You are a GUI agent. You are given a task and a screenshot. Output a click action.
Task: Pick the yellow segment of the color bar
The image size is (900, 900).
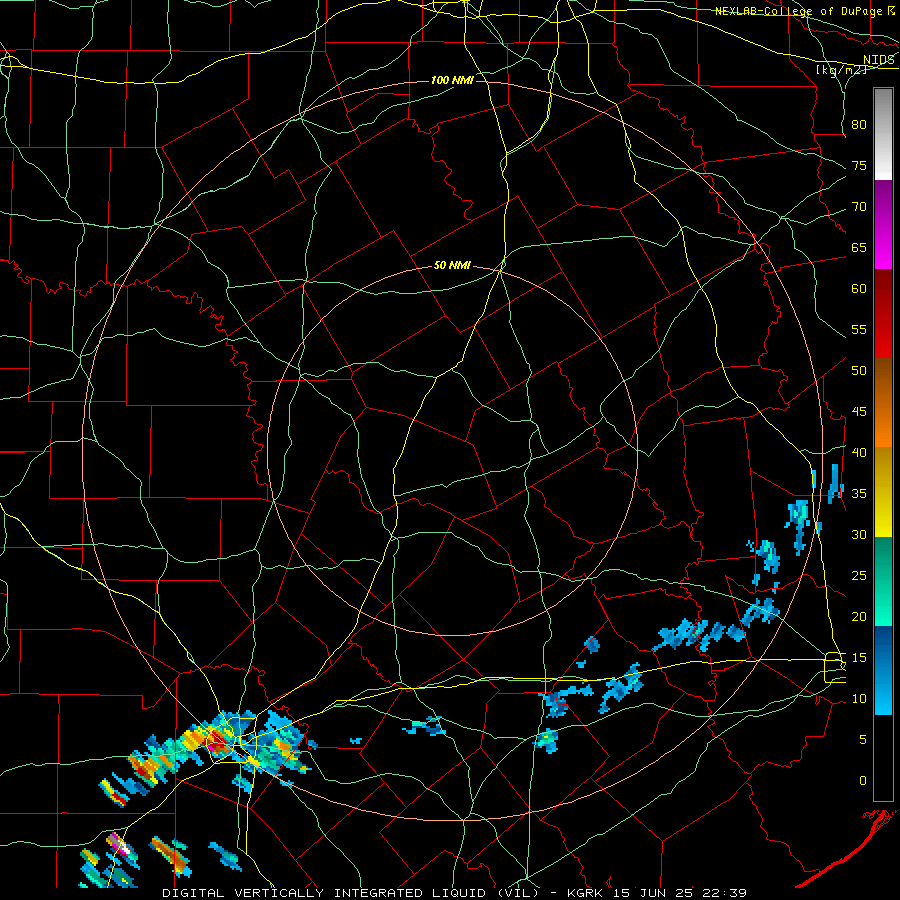click(x=883, y=492)
